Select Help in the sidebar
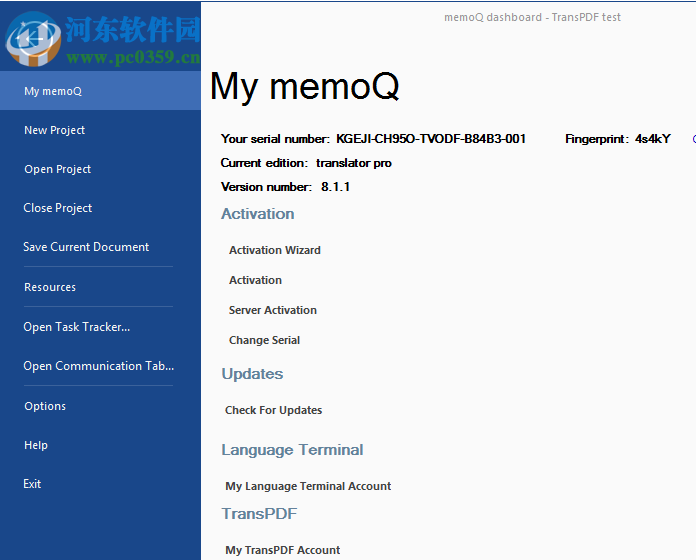The image size is (696, 560). (36, 445)
